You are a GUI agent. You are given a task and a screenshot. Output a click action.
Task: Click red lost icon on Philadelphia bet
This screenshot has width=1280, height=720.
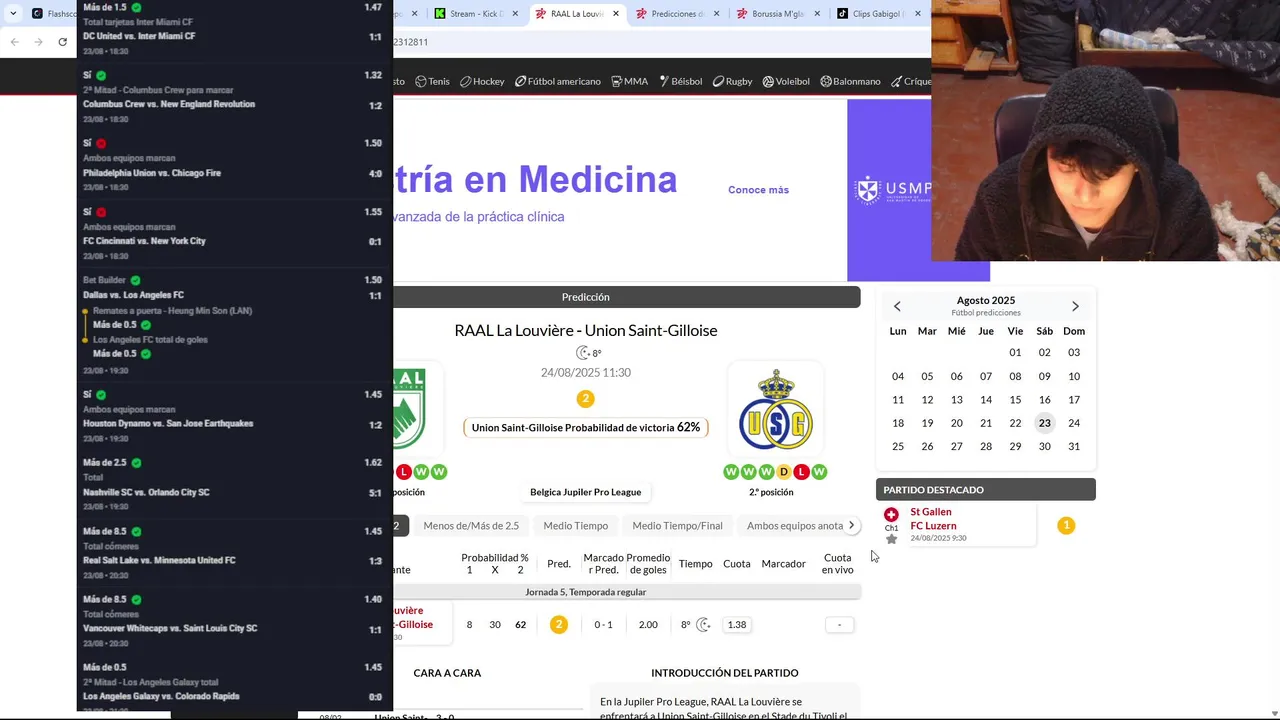pos(101,144)
